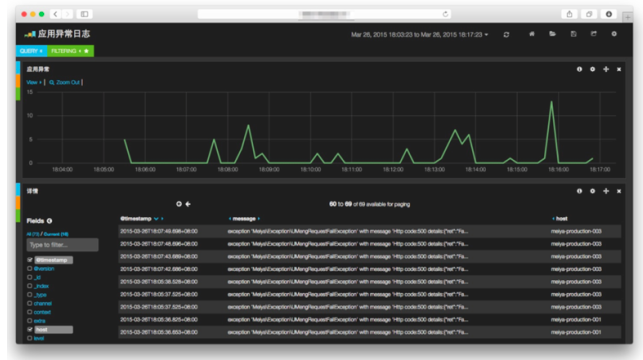Expand the 18:05:36.653 log row
This screenshot has height=360, width=643.
coord(369,332)
